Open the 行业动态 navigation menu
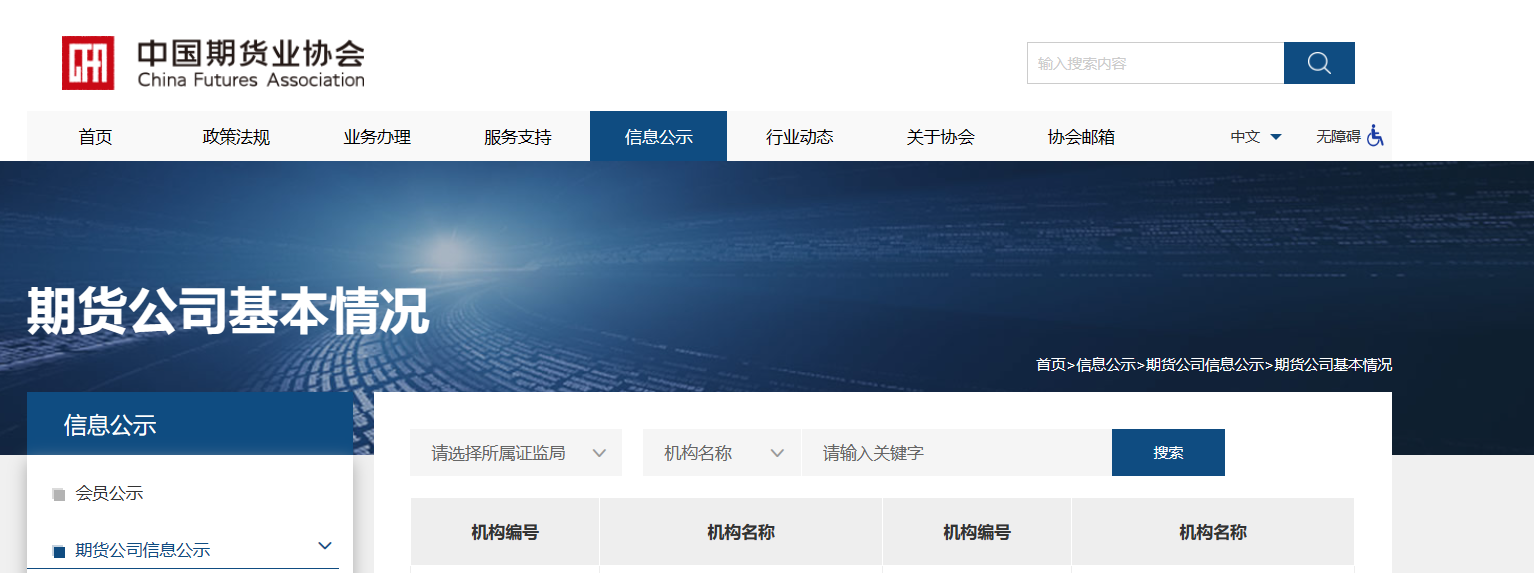This screenshot has width=1534, height=573. click(x=799, y=137)
